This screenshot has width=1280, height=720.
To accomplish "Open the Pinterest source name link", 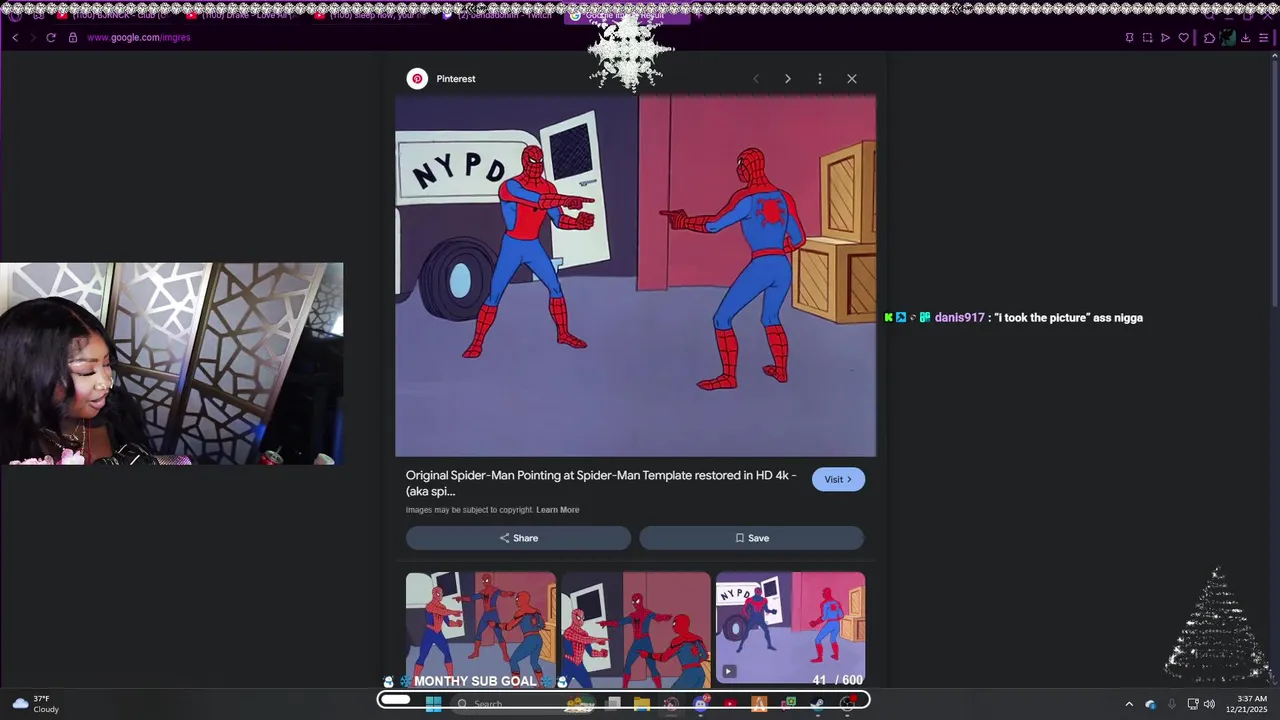I will click(x=456, y=79).
